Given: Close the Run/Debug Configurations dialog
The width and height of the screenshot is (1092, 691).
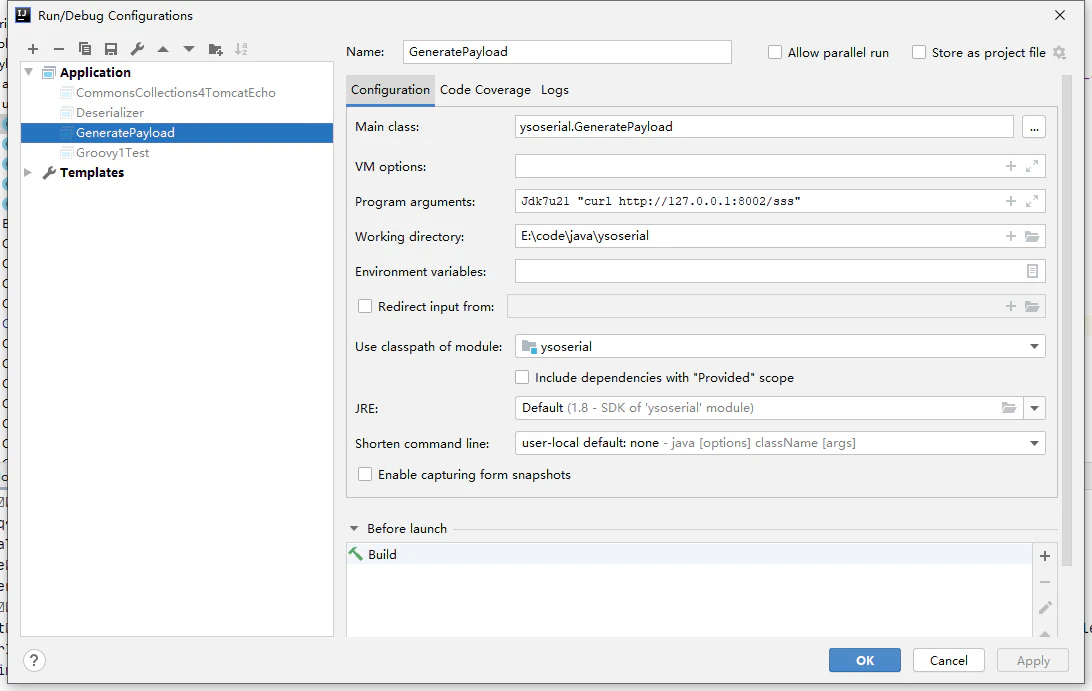Looking at the screenshot, I should pos(1059,15).
